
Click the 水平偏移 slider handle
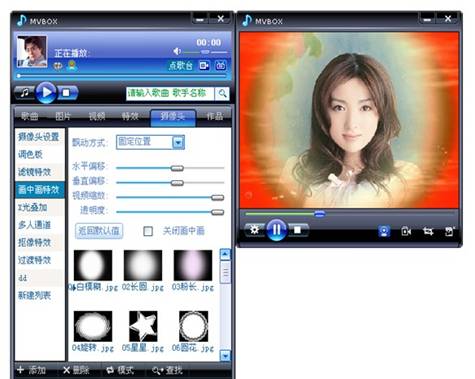point(177,168)
